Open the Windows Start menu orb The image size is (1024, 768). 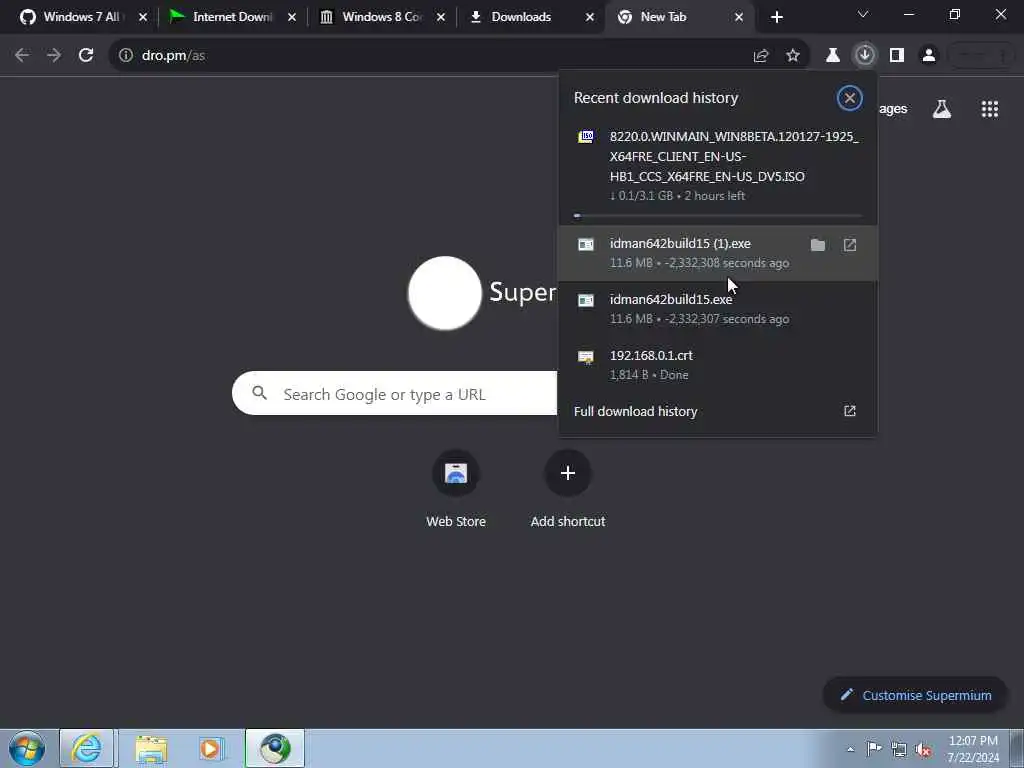pyautogui.click(x=27, y=748)
